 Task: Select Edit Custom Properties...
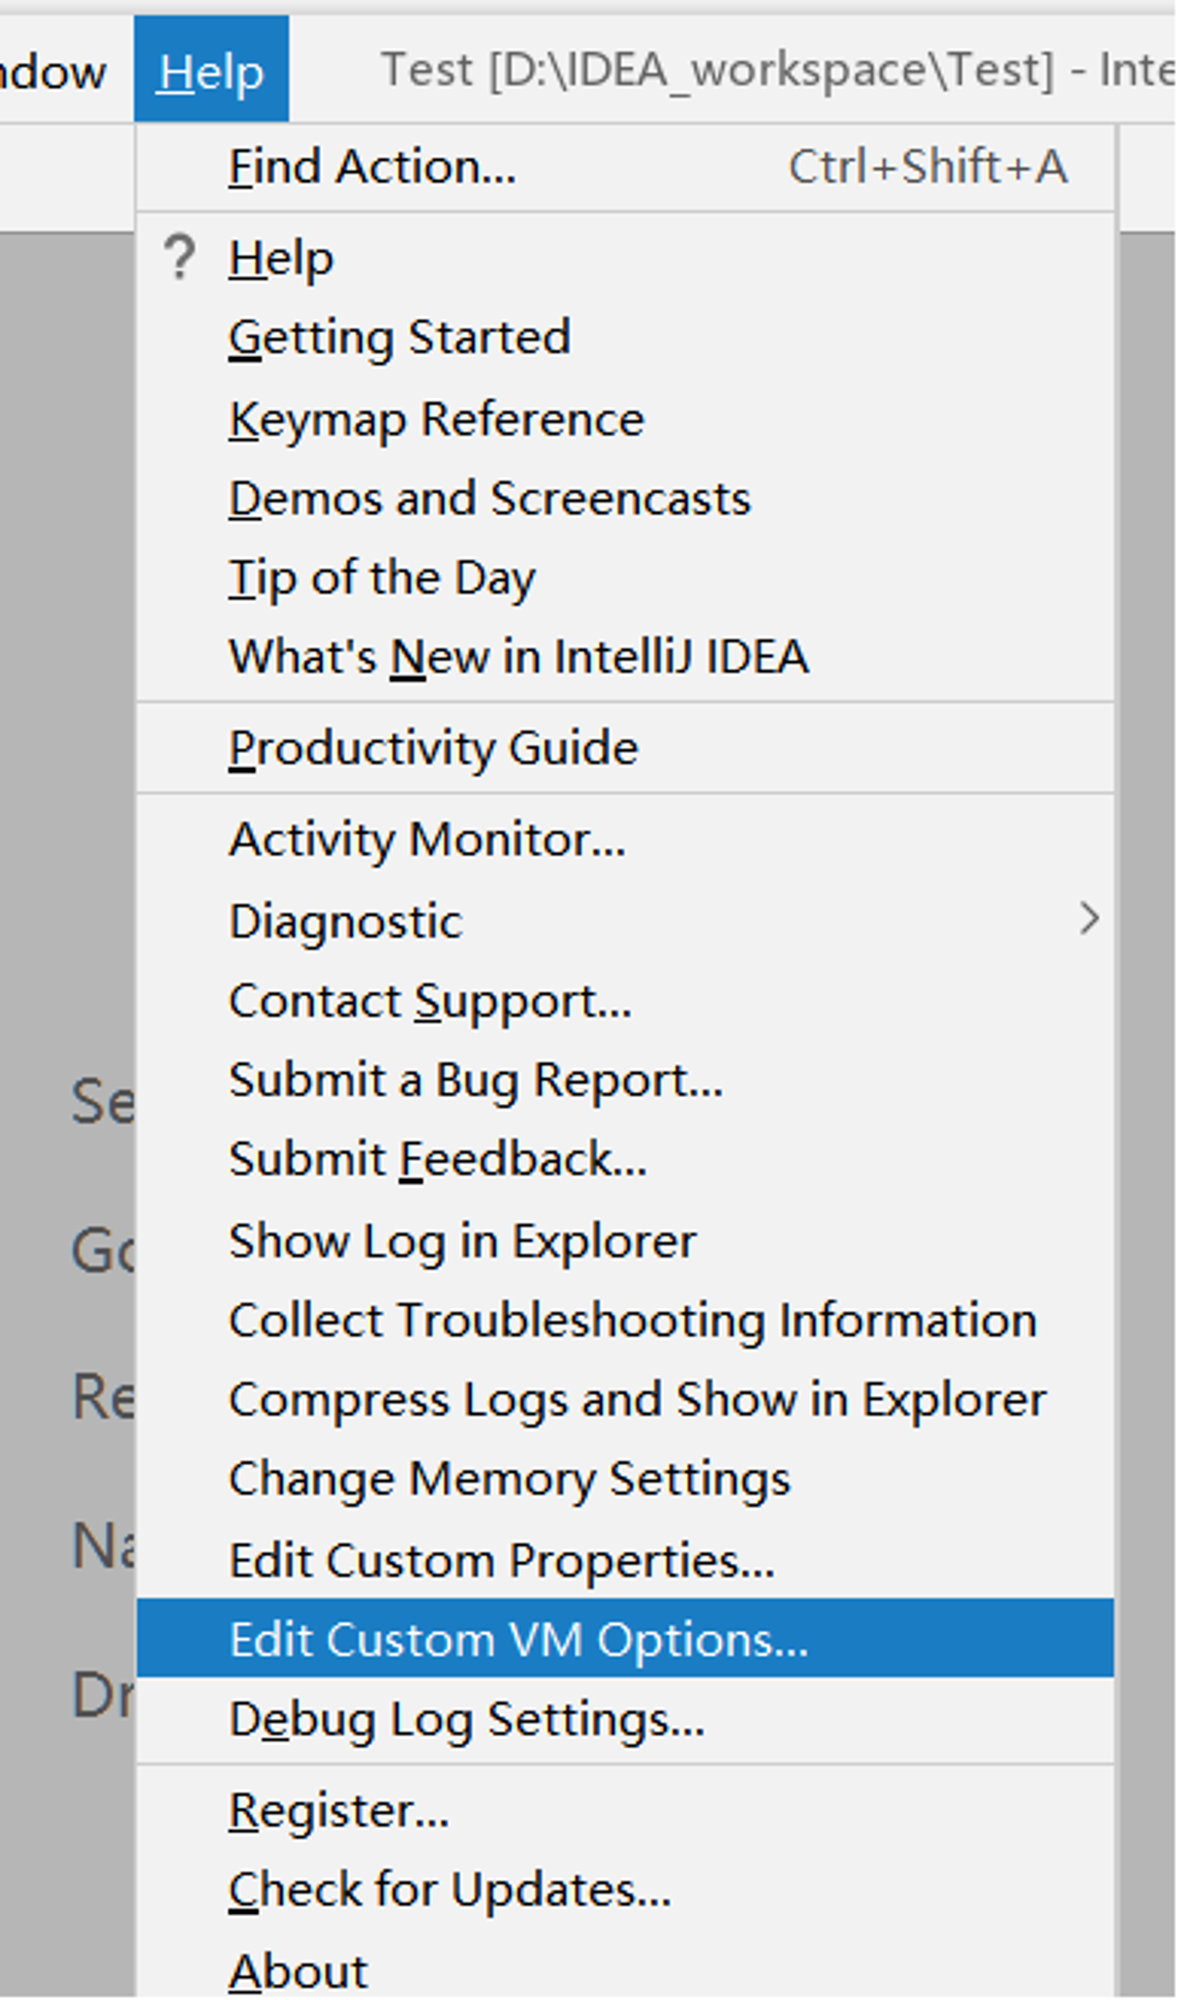626,1560
